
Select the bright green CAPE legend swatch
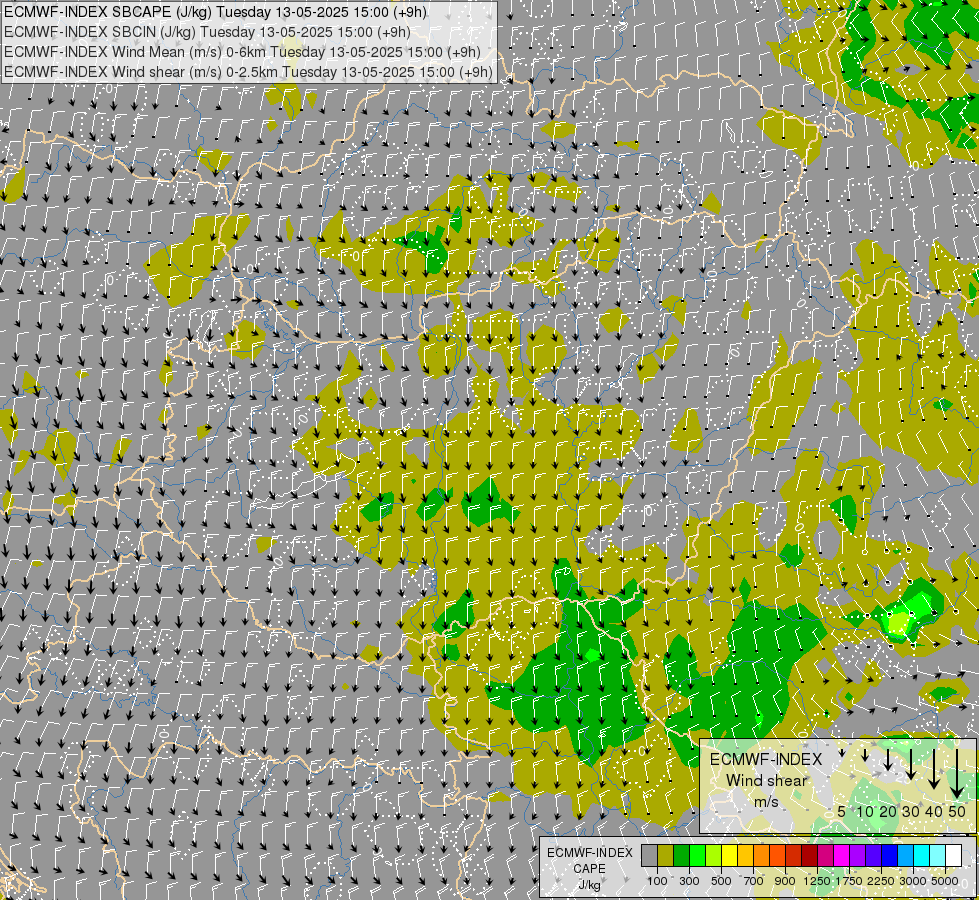(698, 856)
